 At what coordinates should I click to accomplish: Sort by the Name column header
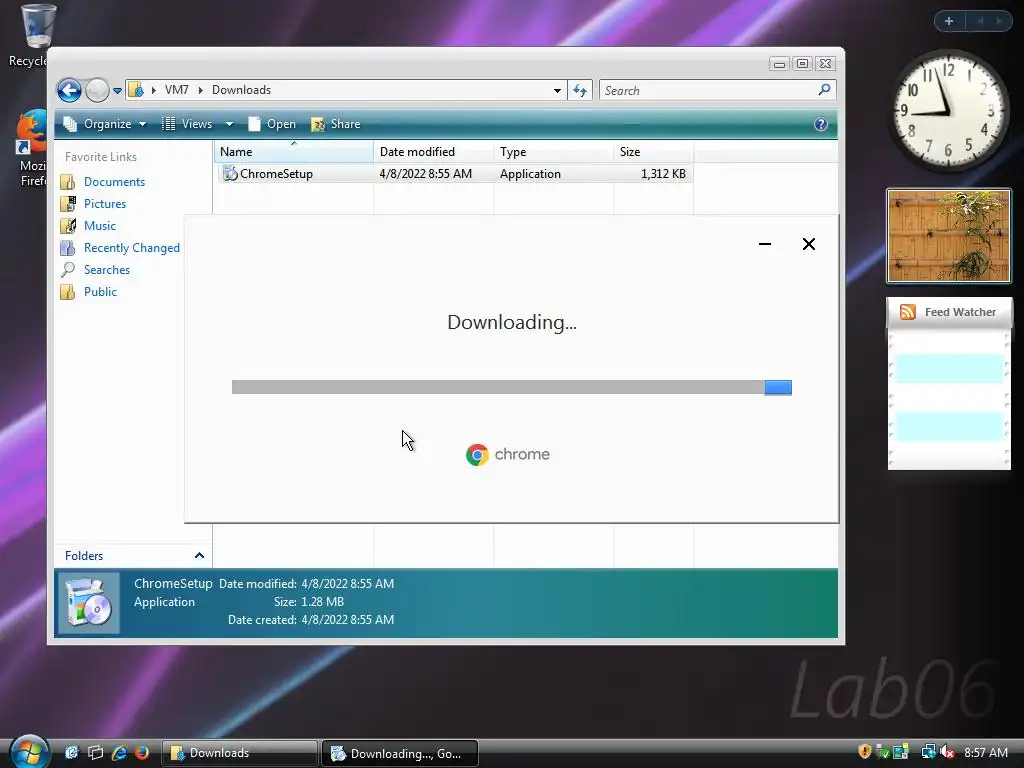click(x=294, y=152)
